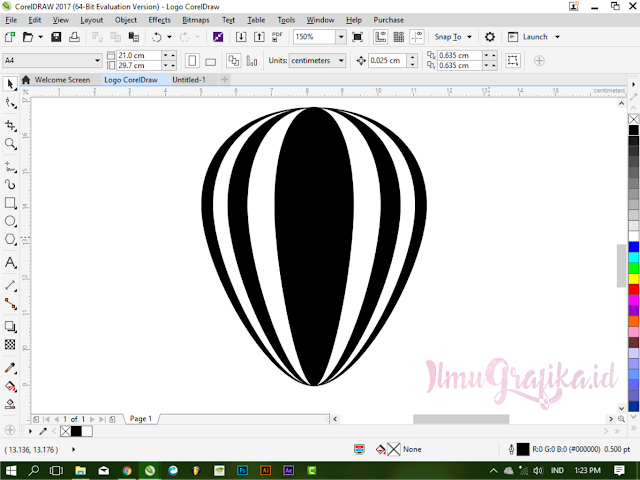Expand the status bar coordinates arrow
This screenshot has width=640, height=480.
[73, 449]
